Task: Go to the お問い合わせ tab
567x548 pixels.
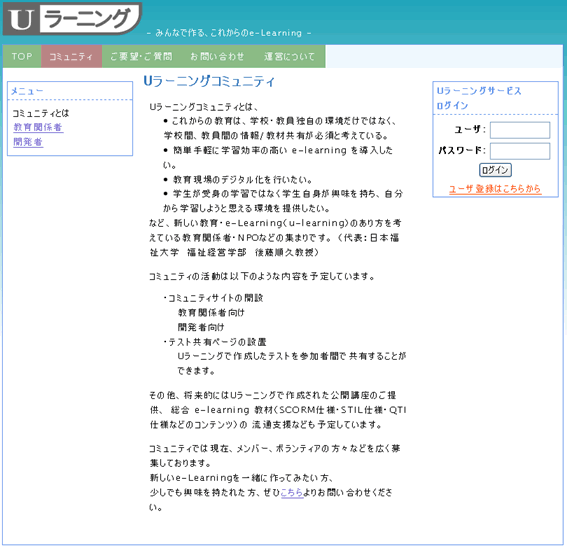Action: coord(217,56)
